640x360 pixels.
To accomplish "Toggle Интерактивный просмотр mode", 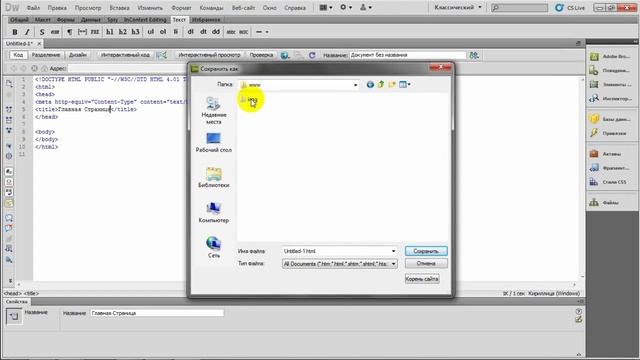I will coord(209,55).
